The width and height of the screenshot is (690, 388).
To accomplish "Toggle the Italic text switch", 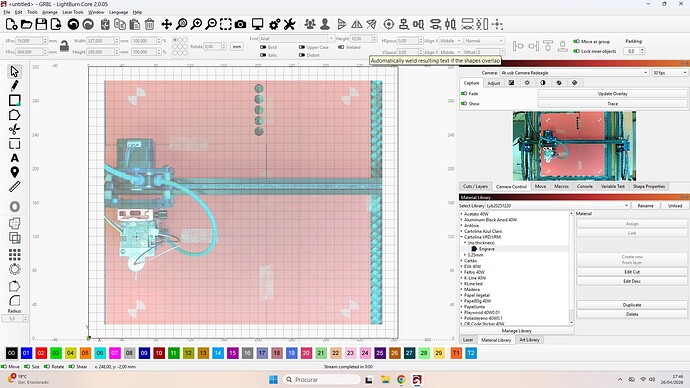I will (x=263, y=55).
